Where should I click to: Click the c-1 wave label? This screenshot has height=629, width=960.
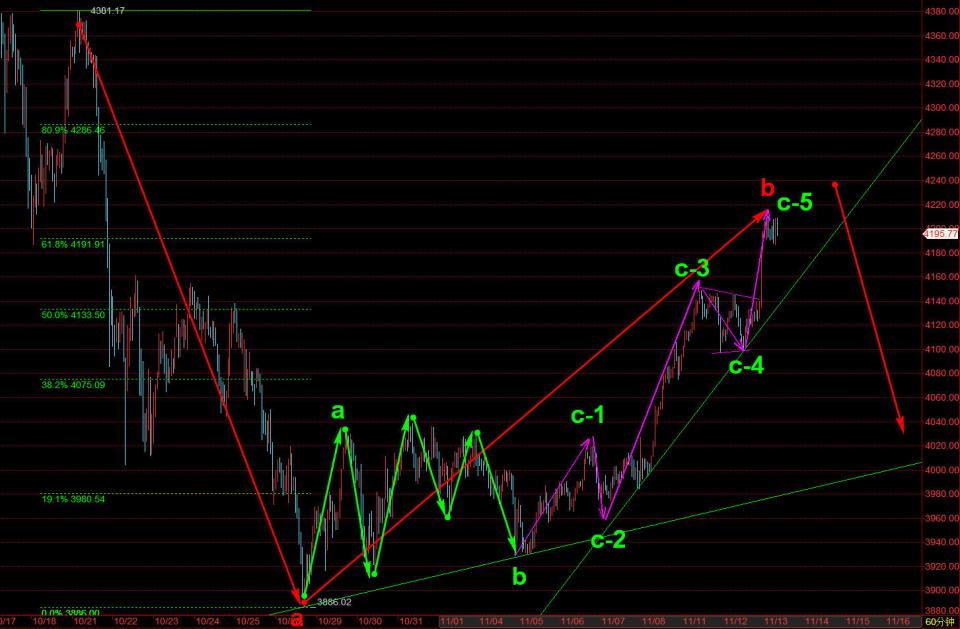point(588,415)
